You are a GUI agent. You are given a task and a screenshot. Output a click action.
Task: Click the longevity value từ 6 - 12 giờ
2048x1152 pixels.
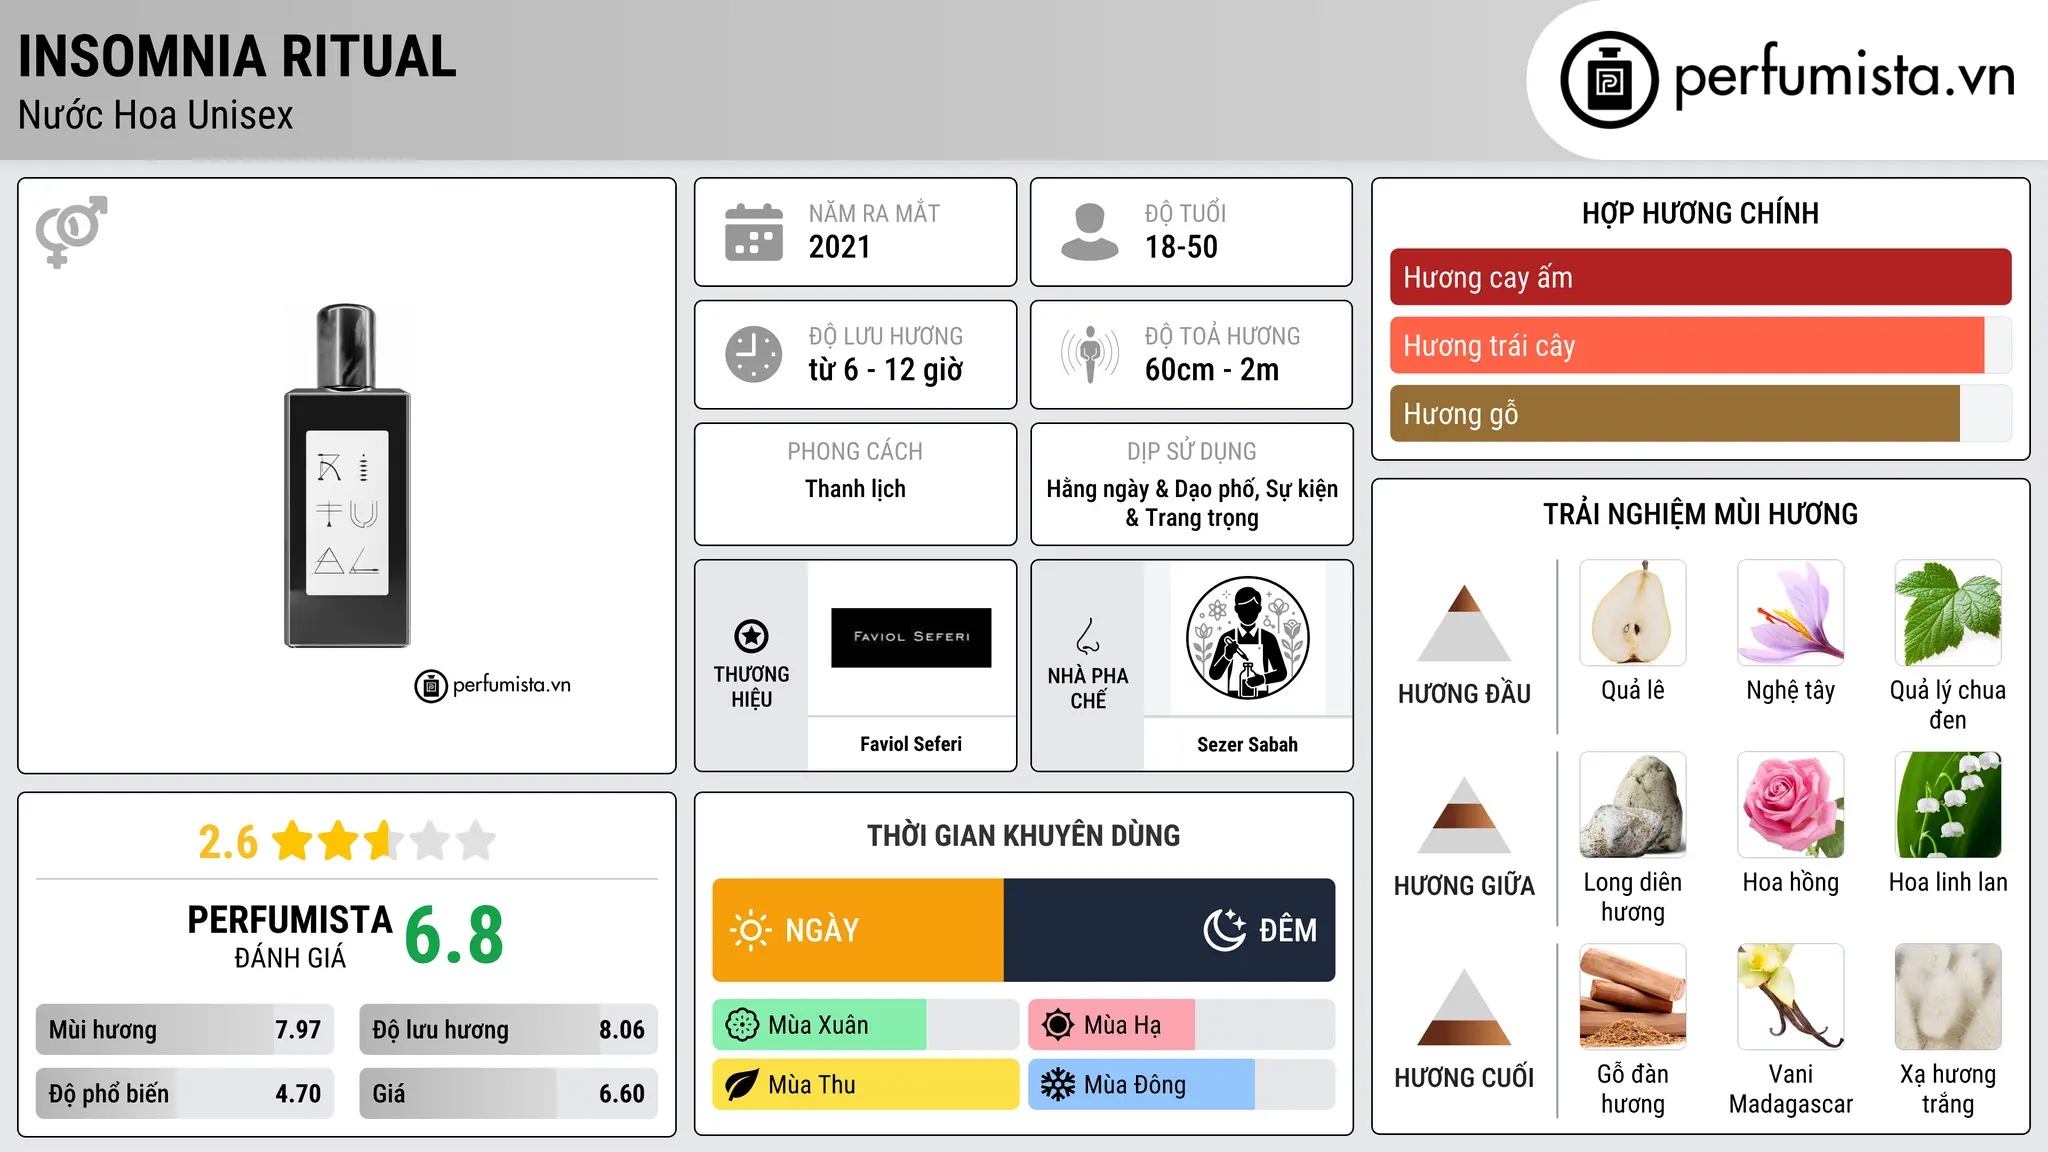point(886,370)
